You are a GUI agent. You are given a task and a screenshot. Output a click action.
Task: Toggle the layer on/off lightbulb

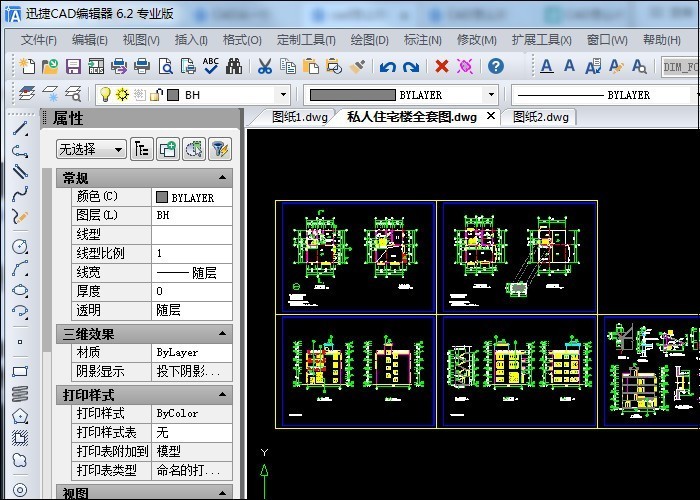[x=105, y=95]
